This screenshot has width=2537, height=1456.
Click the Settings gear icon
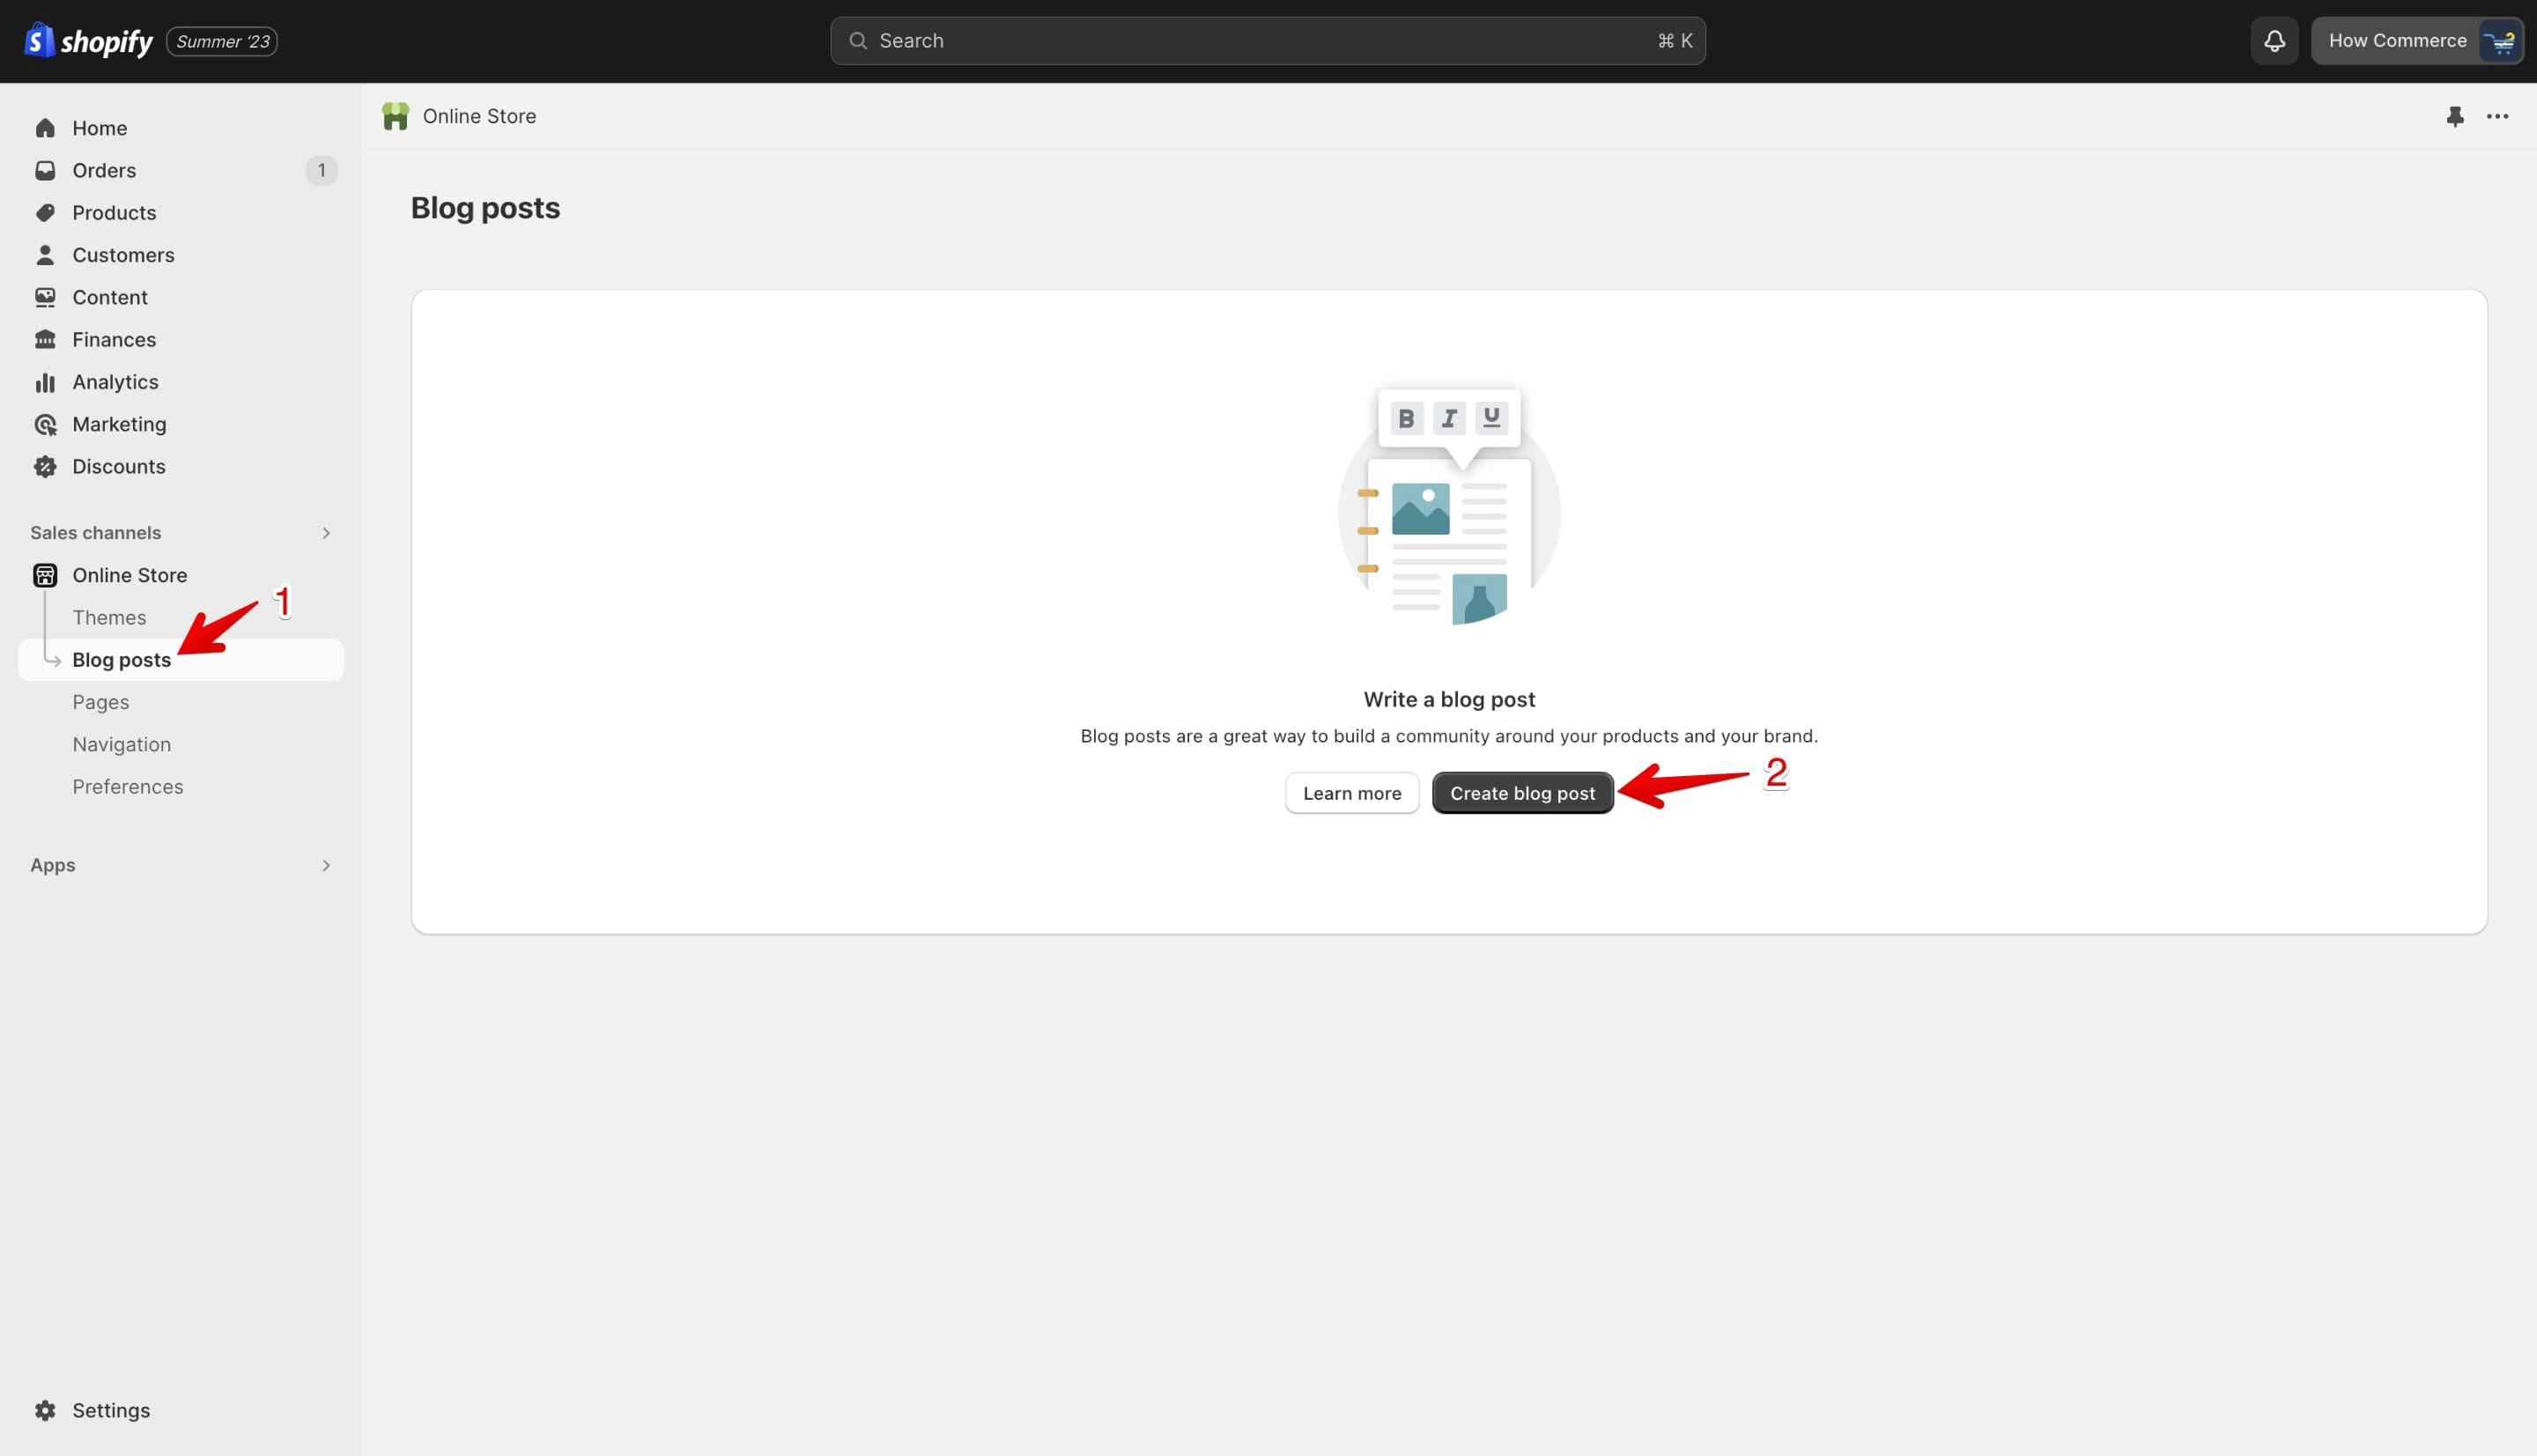[x=45, y=1410]
